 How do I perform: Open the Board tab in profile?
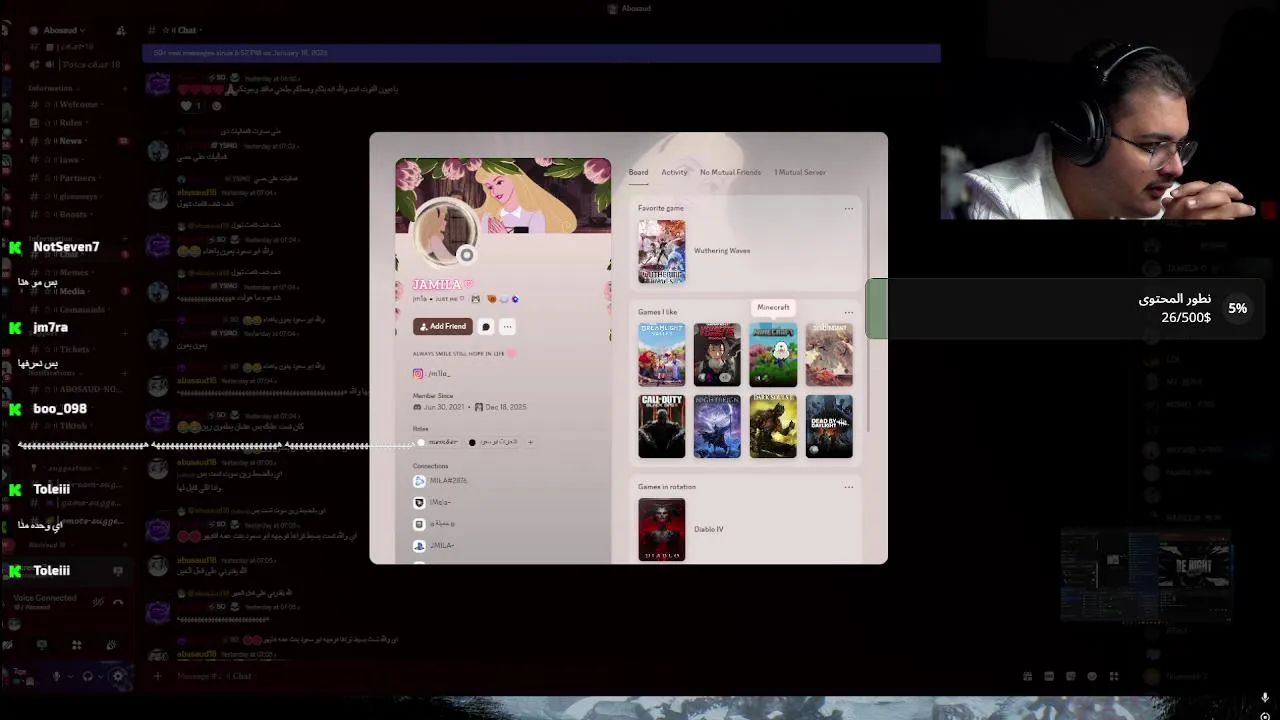point(638,172)
